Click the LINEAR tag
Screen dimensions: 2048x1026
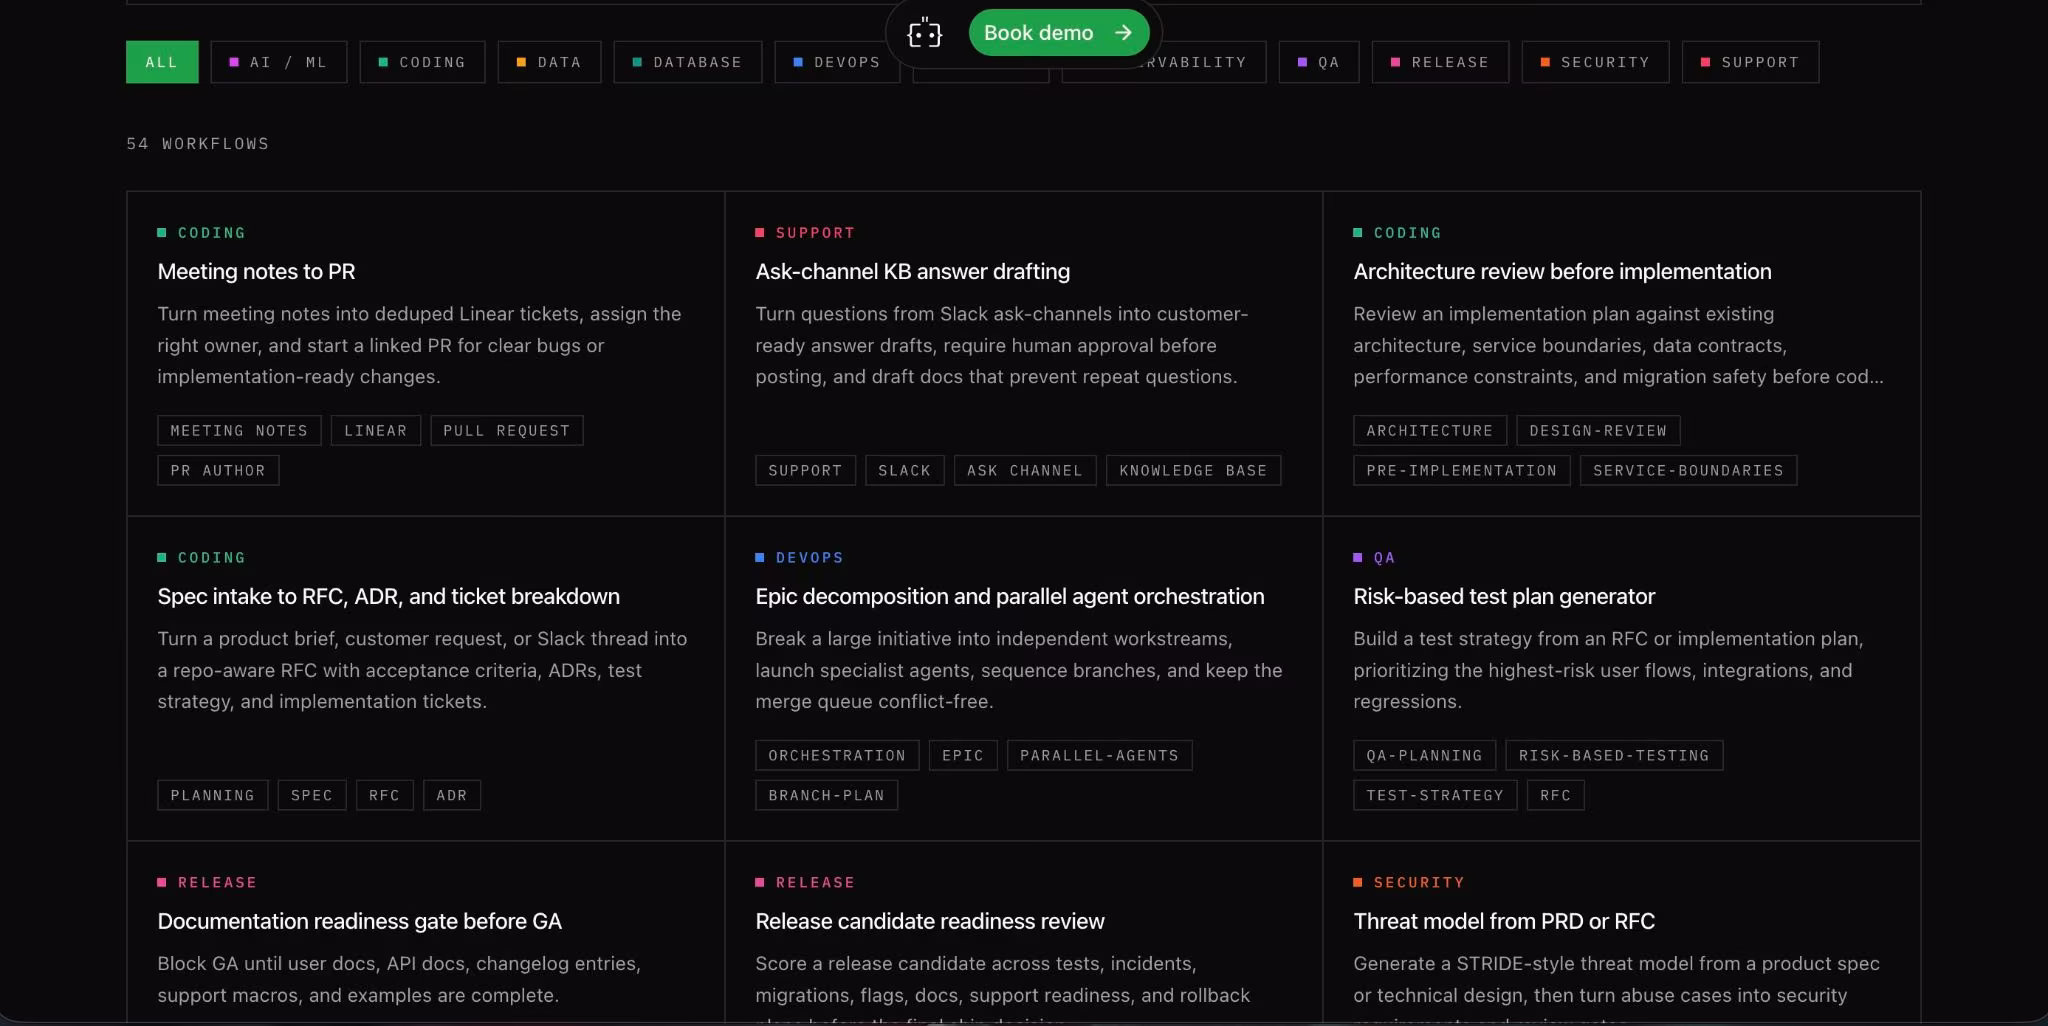pyautogui.click(x=376, y=431)
